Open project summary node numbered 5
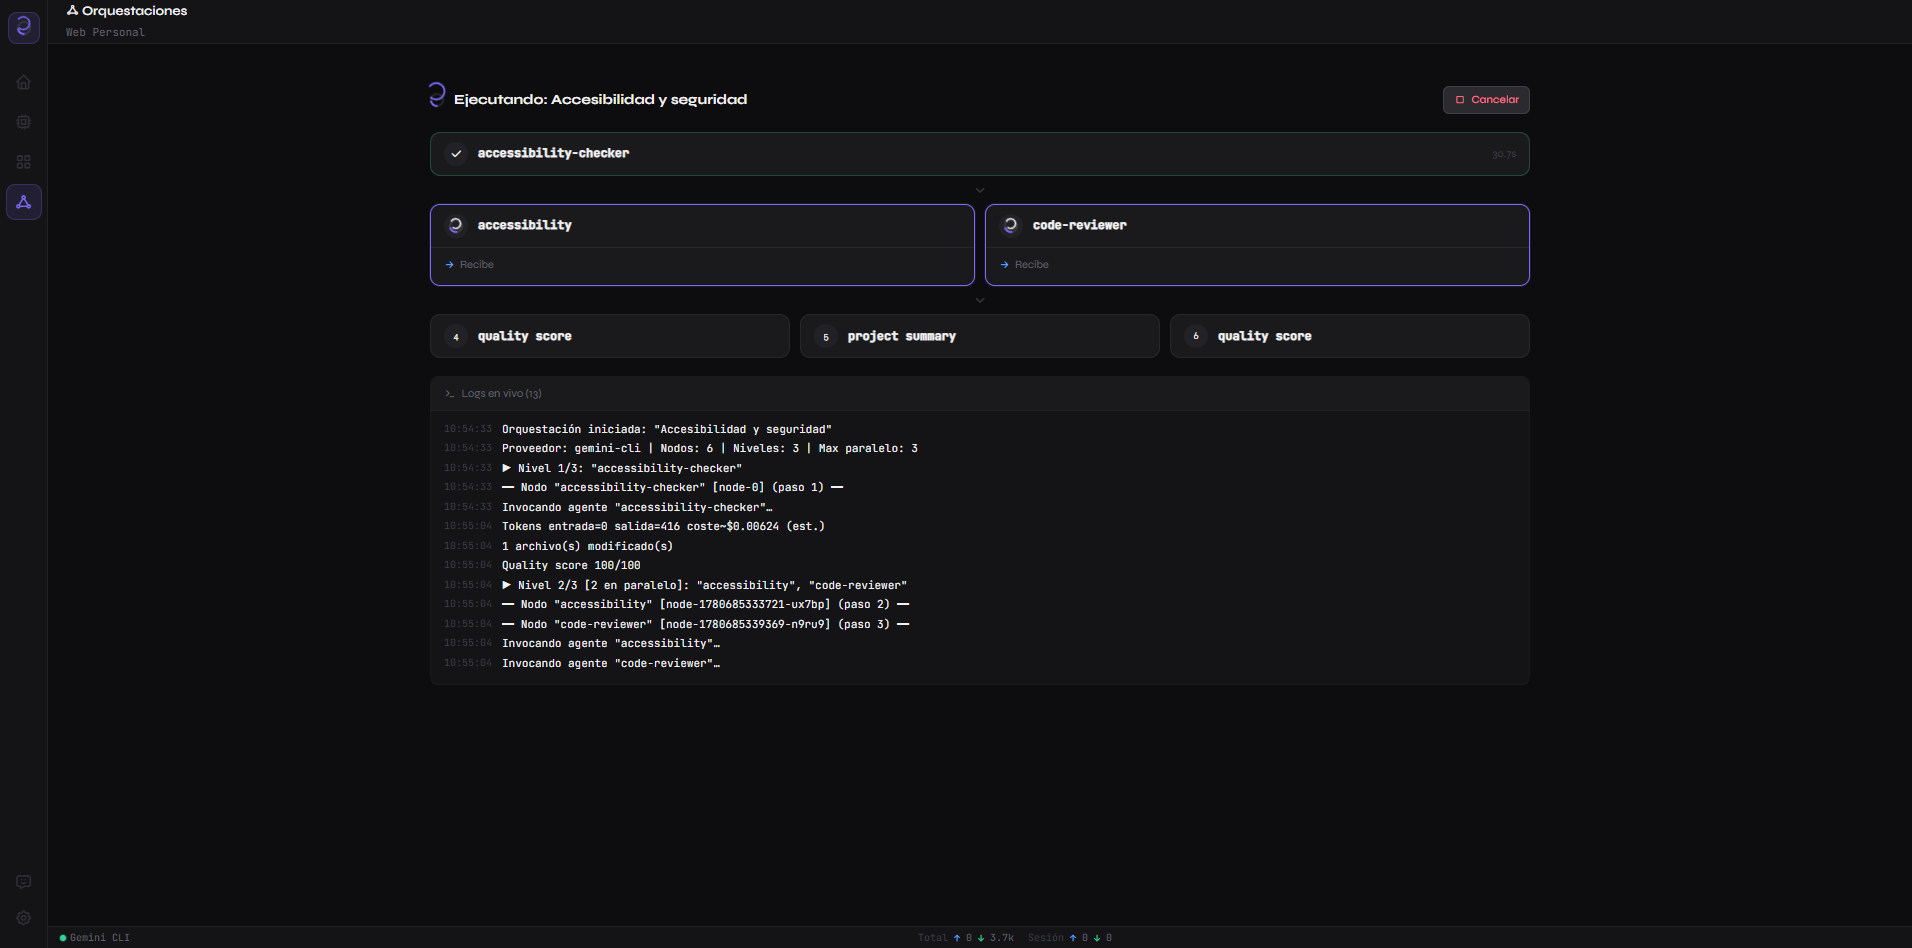The width and height of the screenshot is (1912, 948). 980,336
